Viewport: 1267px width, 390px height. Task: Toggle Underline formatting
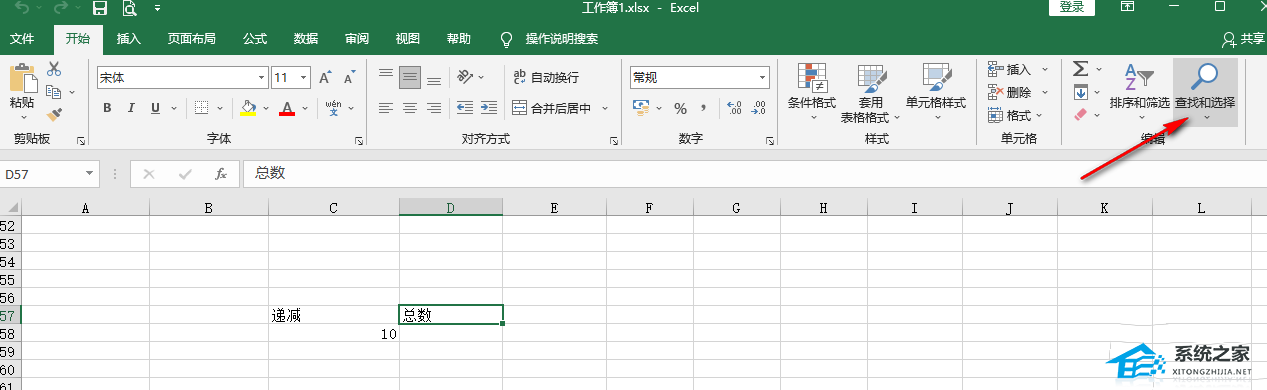click(155, 108)
